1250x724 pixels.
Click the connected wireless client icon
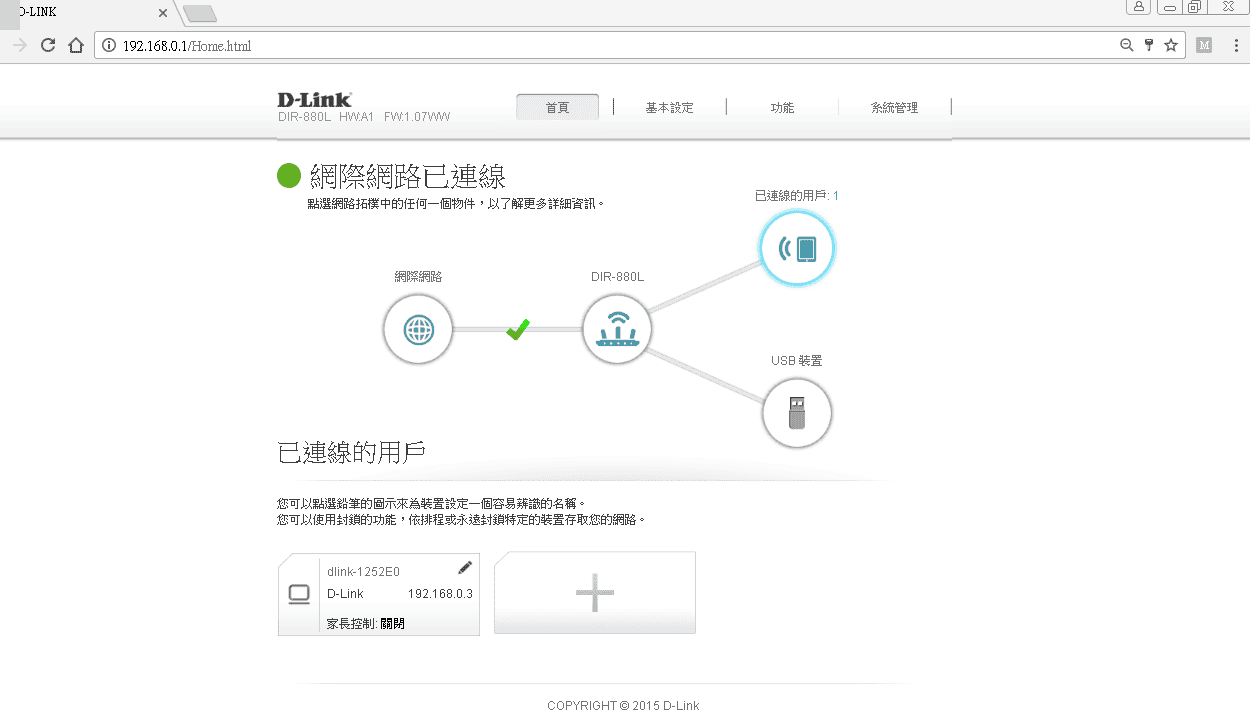[x=796, y=247]
